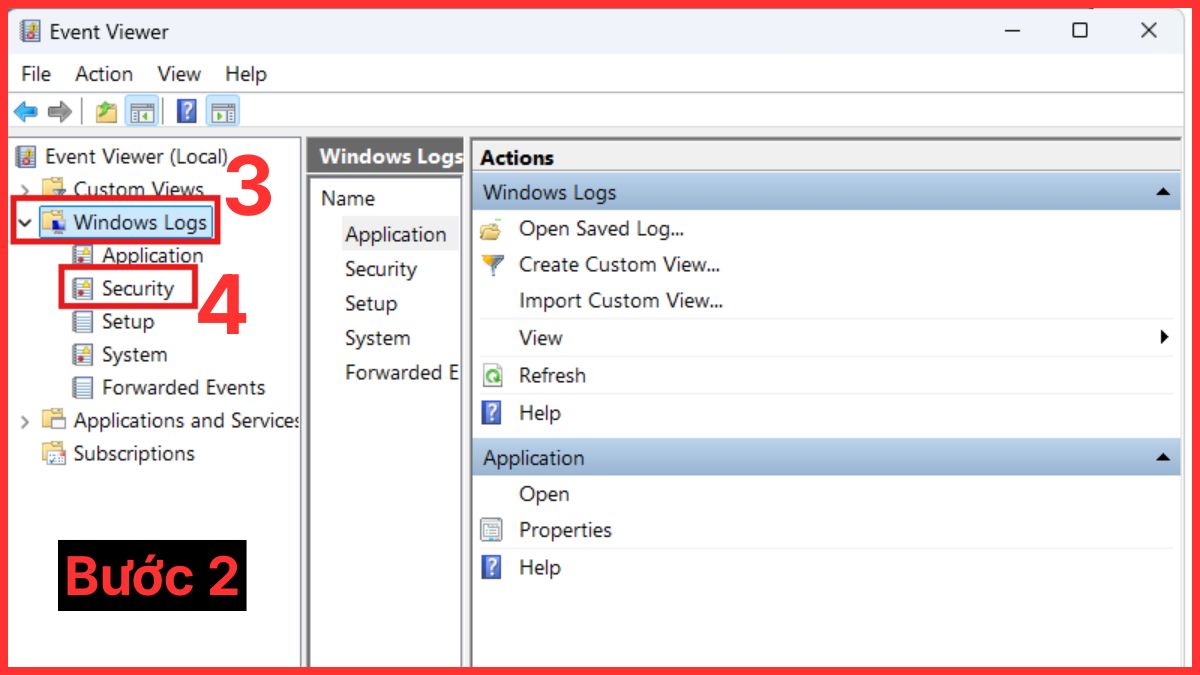1200x675 pixels.
Task: Select Security row in center list
Action: (381, 269)
